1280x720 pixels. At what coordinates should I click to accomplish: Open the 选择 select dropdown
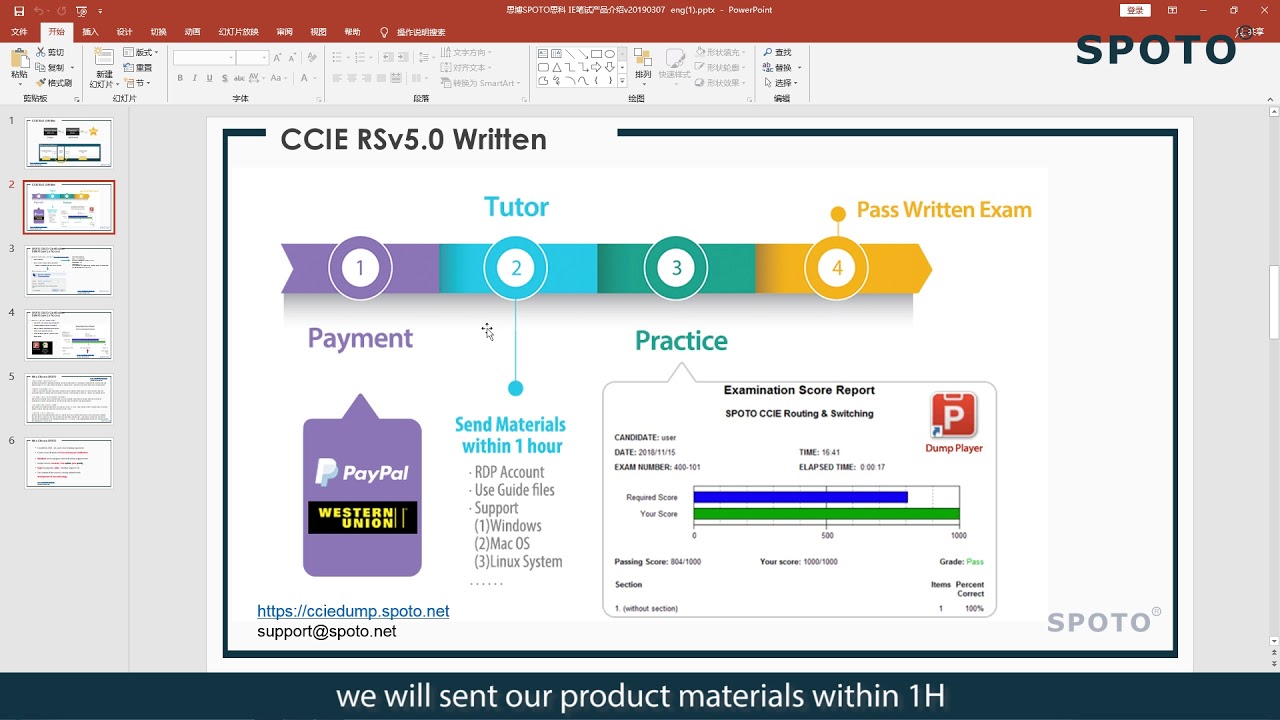[x=781, y=82]
